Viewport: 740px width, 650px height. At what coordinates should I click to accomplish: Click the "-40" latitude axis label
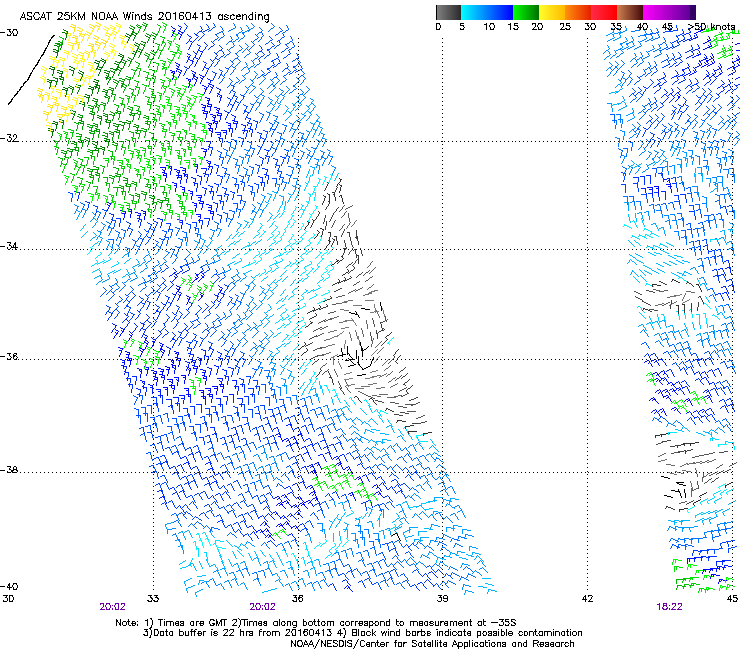(10, 586)
